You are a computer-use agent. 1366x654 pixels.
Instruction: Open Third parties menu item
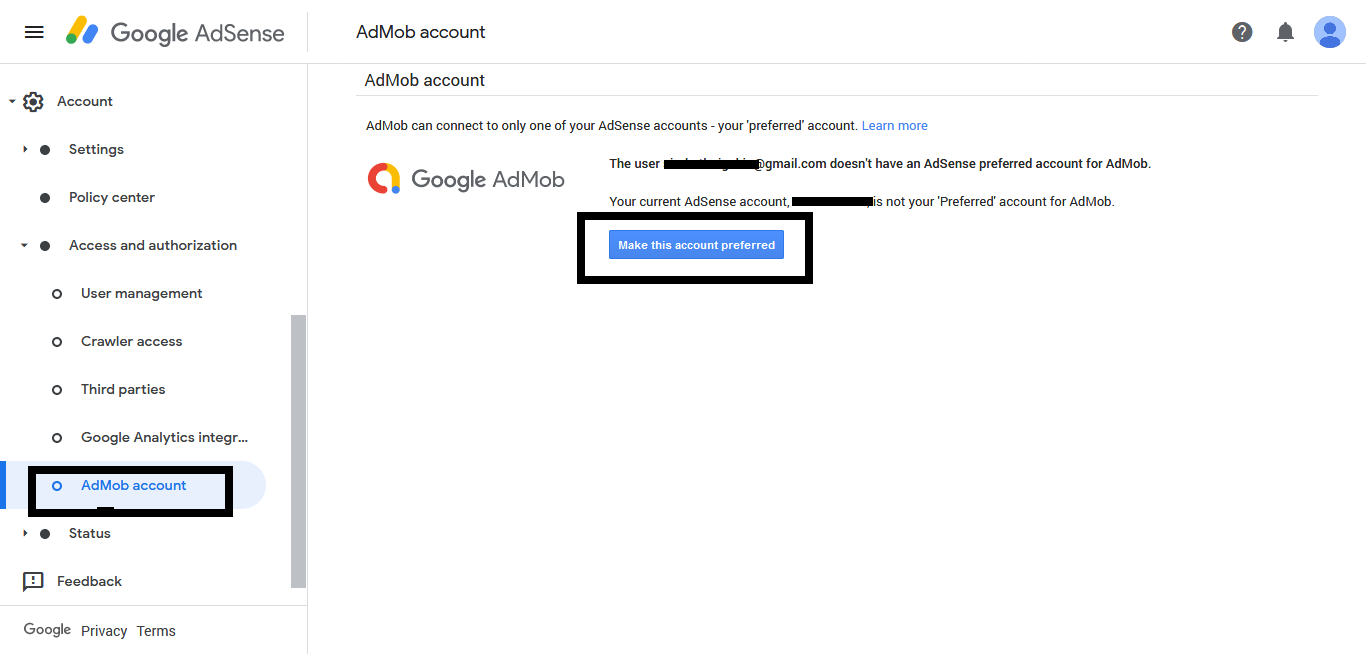123,390
